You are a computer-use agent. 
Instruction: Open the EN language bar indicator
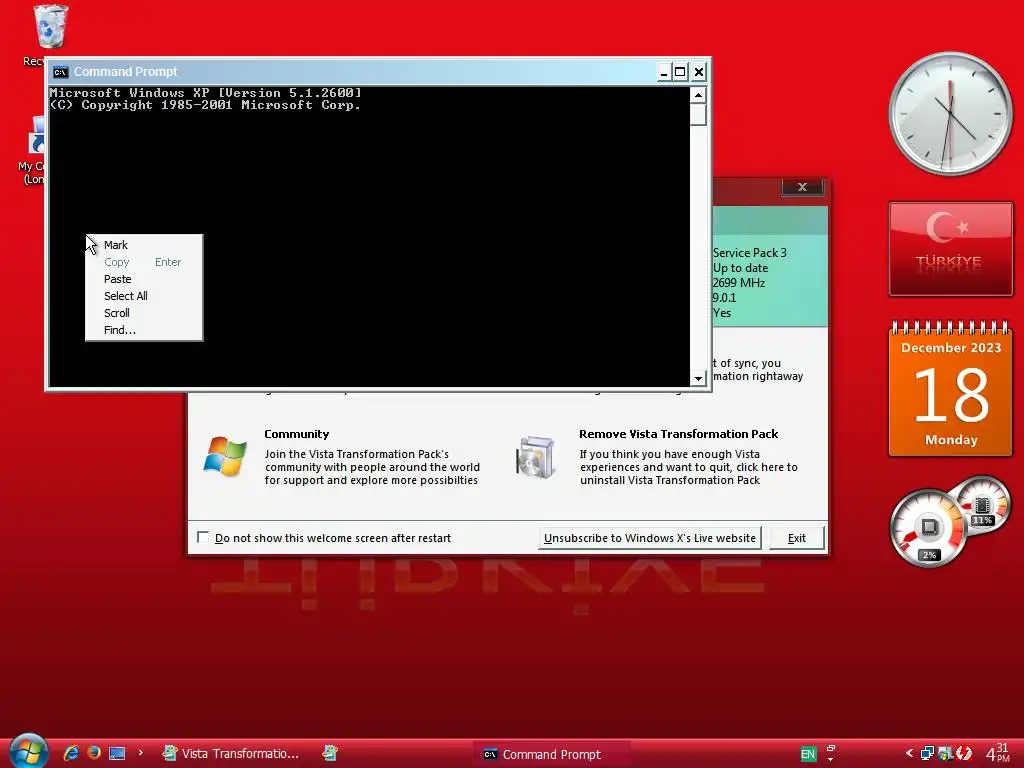(808, 754)
